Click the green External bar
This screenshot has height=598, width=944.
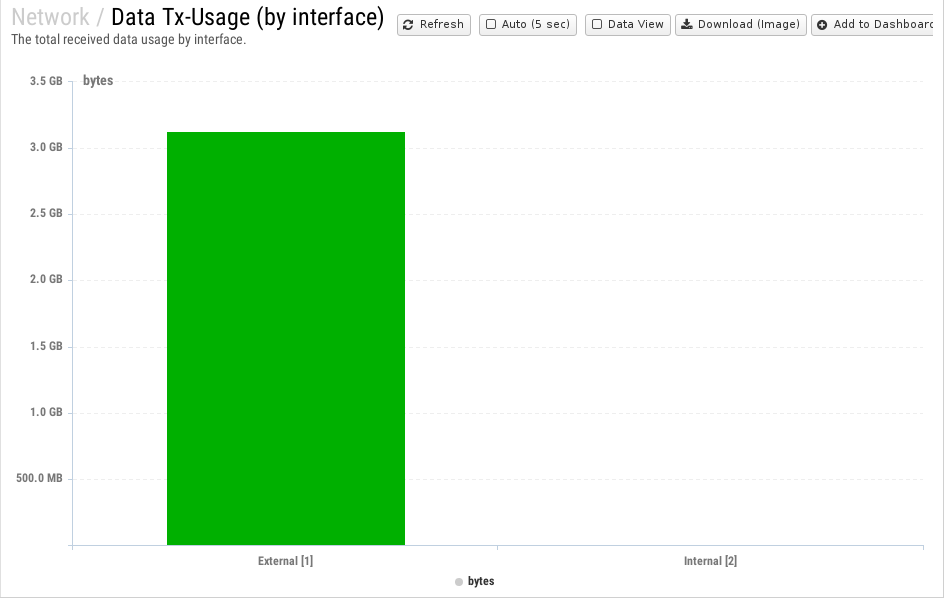(x=286, y=338)
